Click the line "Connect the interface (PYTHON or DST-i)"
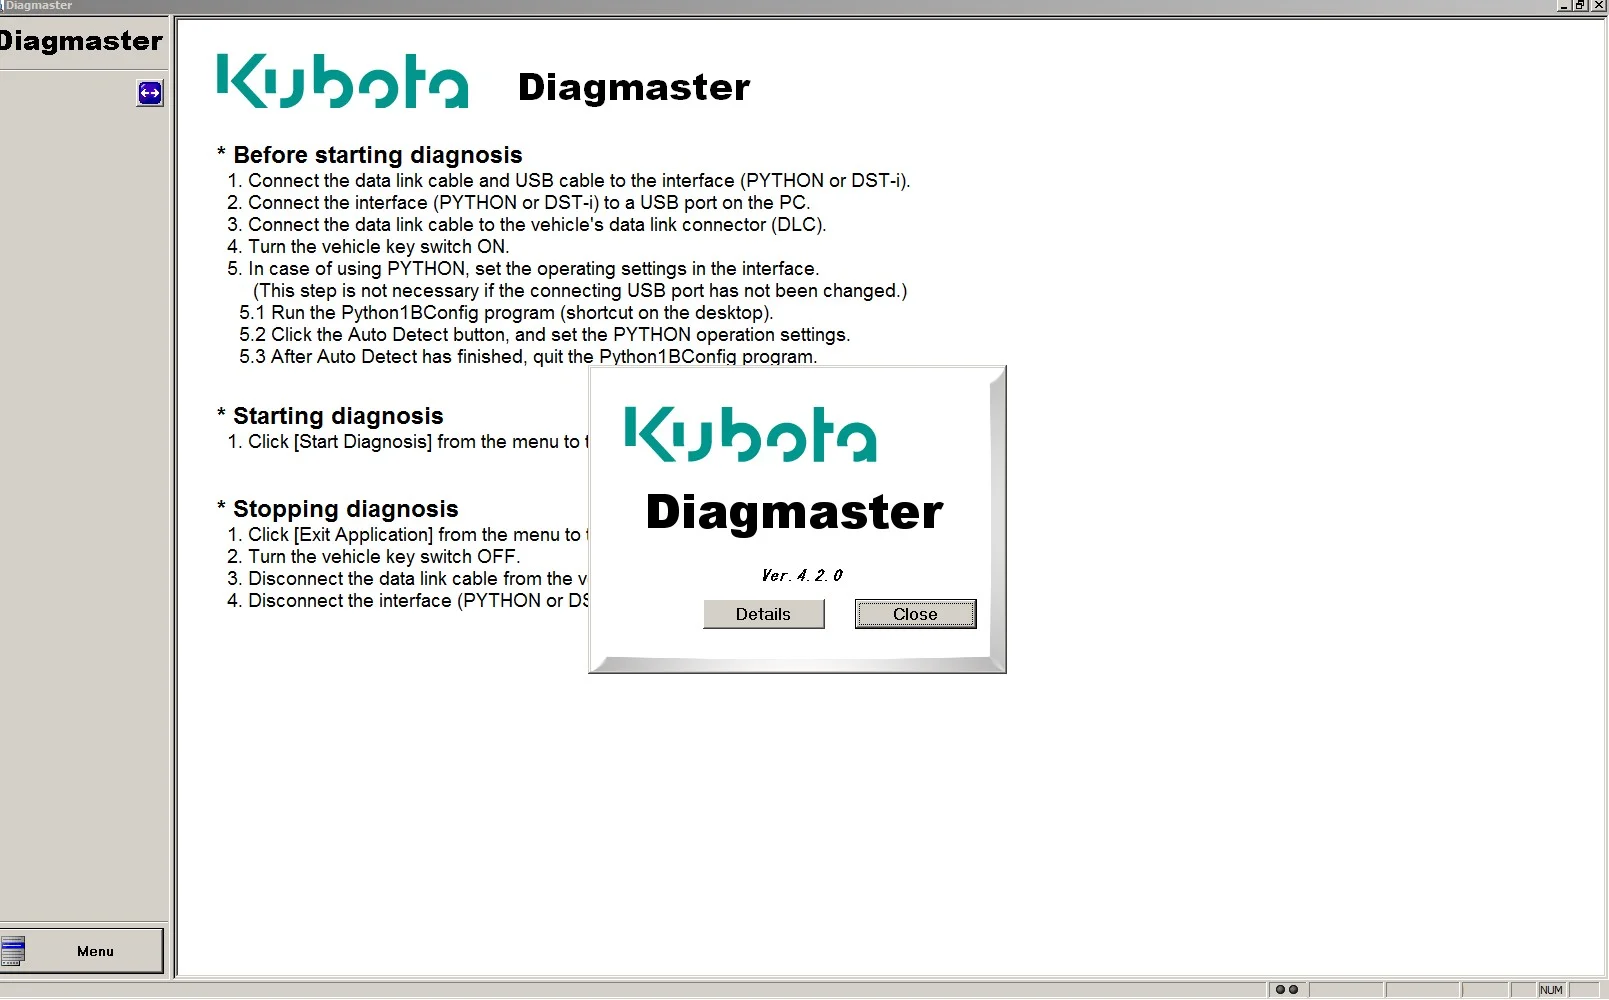 click(x=518, y=203)
